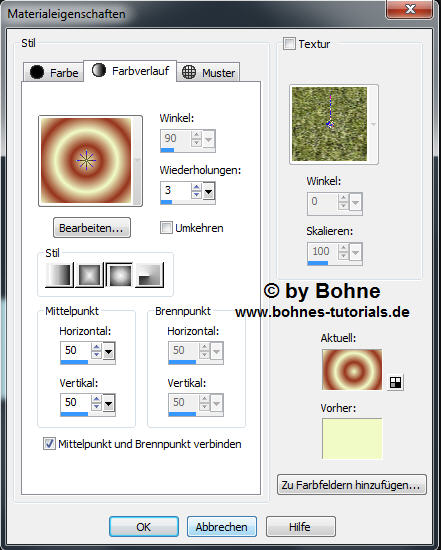The height and width of the screenshot is (550, 441).
Task: Switch to the Muster tab
Action: (x=208, y=72)
